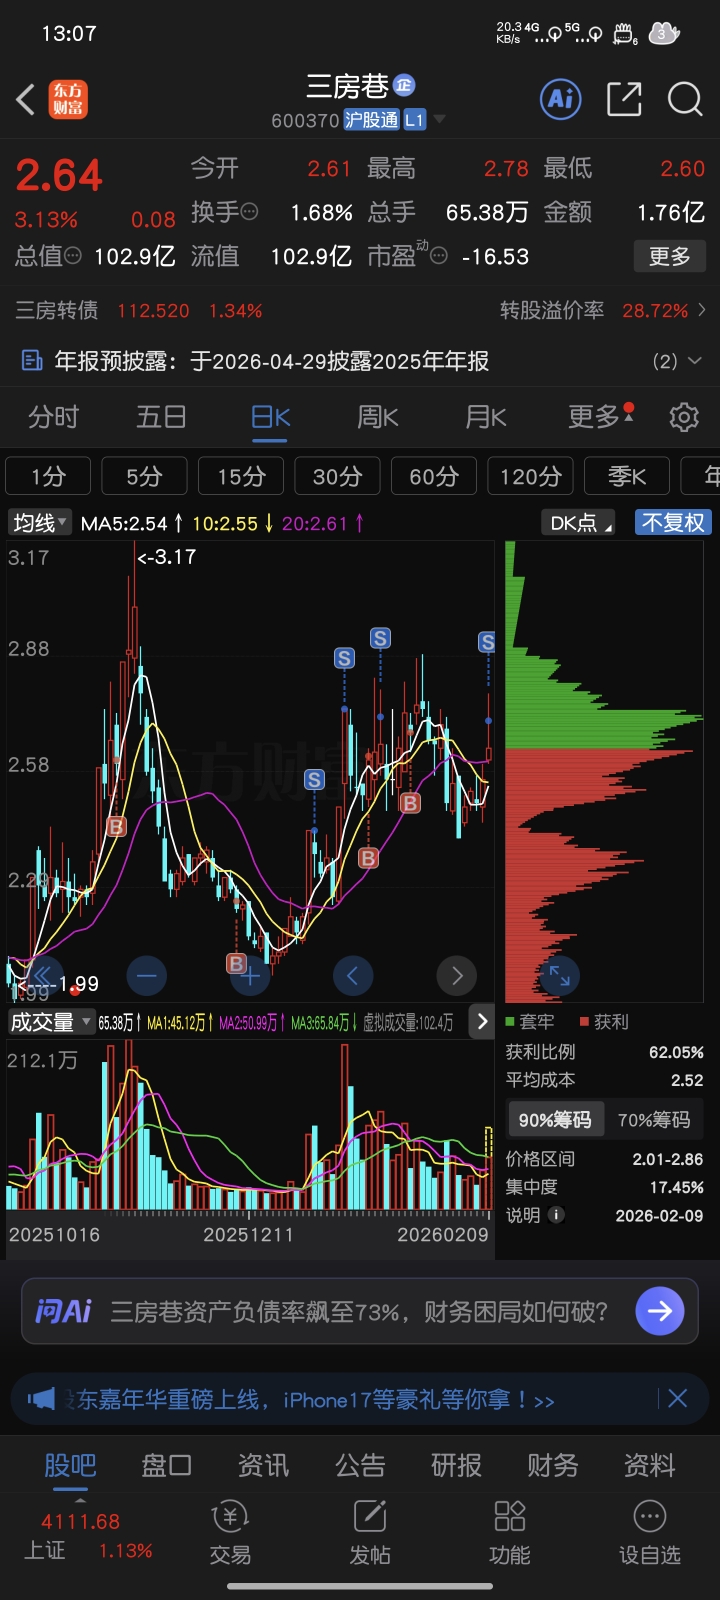Open 功能 functions icon
Screen dimensions: 720x1600
coord(510,1533)
